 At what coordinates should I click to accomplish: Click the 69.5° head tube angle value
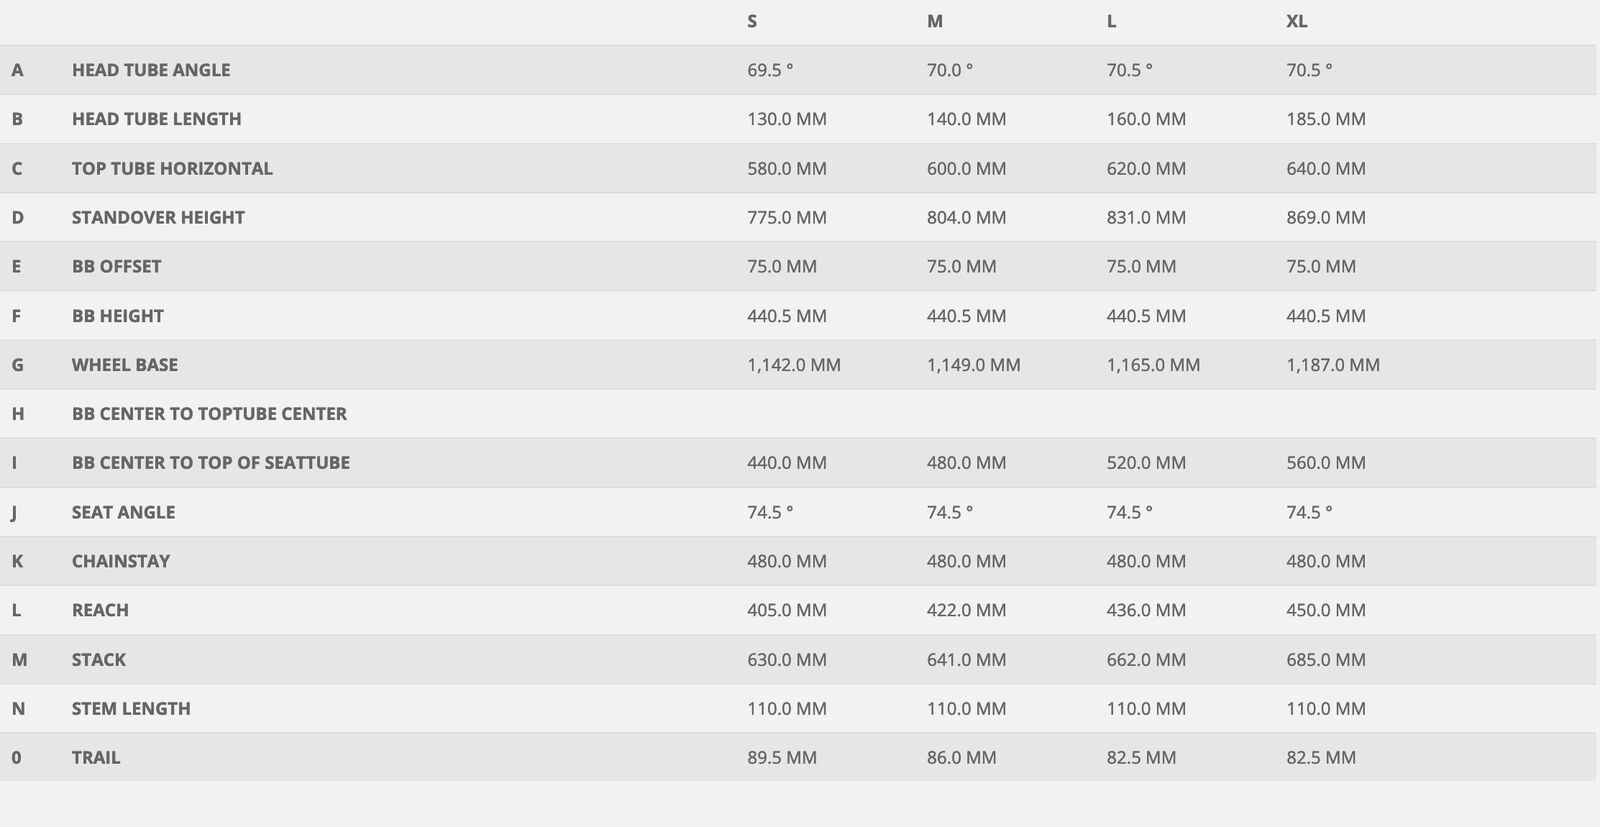(770, 70)
